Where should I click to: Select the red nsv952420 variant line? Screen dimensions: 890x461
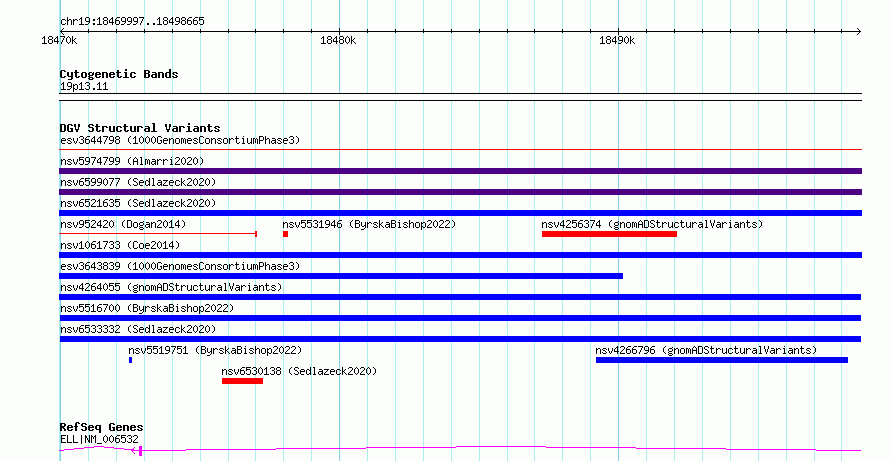pos(158,233)
